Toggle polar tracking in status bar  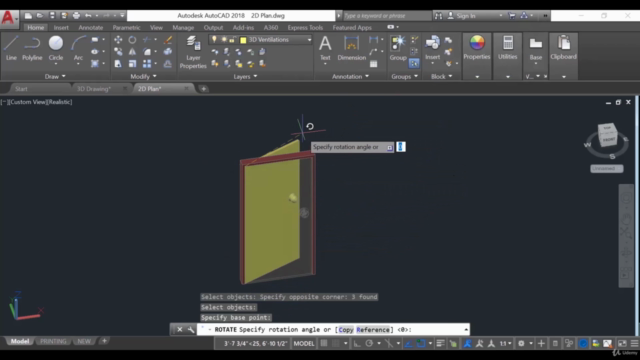369,343
